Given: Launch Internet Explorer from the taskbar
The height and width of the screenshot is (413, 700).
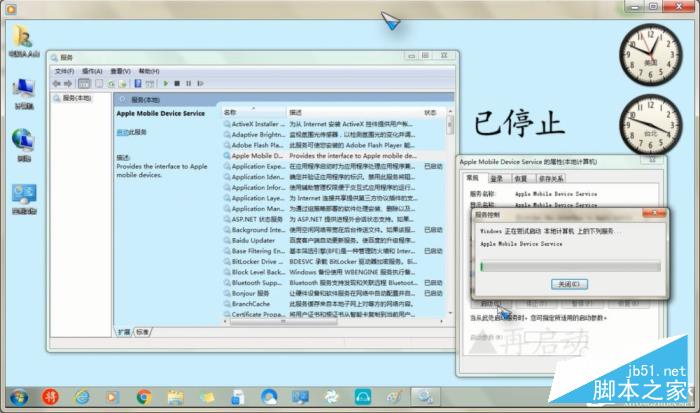Looking at the screenshot, I should pos(82,397).
